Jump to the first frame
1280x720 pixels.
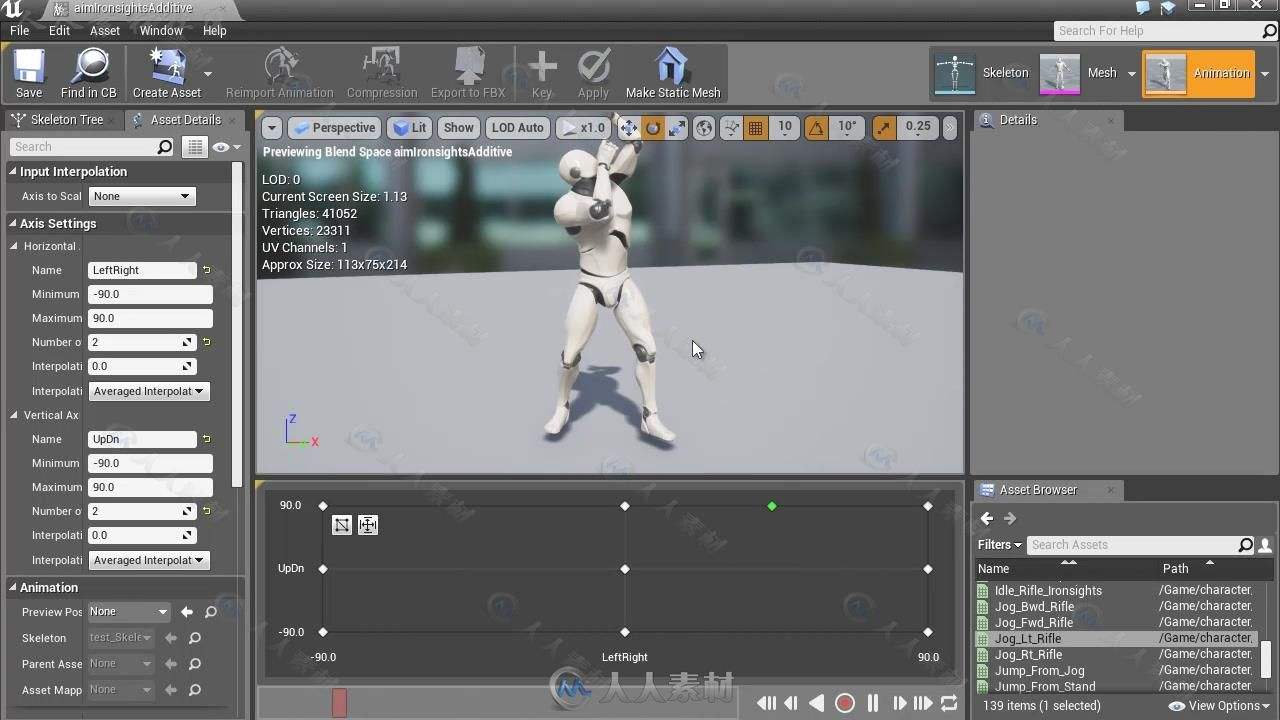click(x=765, y=703)
